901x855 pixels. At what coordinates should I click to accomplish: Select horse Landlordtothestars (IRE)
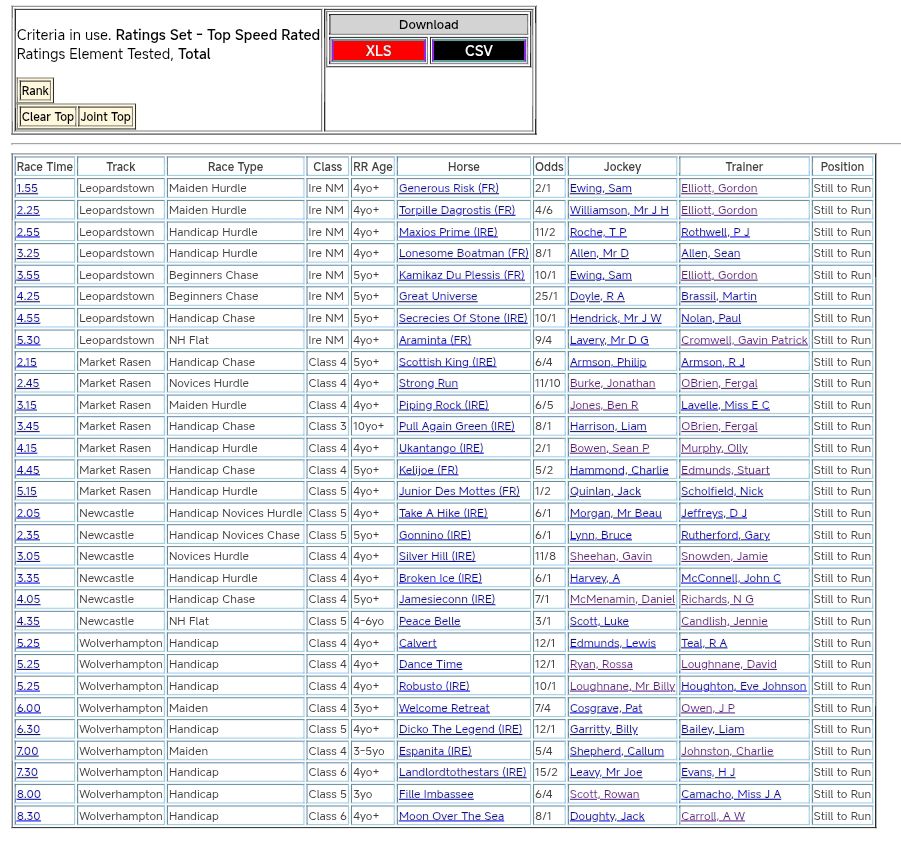[x=462, y=773]
